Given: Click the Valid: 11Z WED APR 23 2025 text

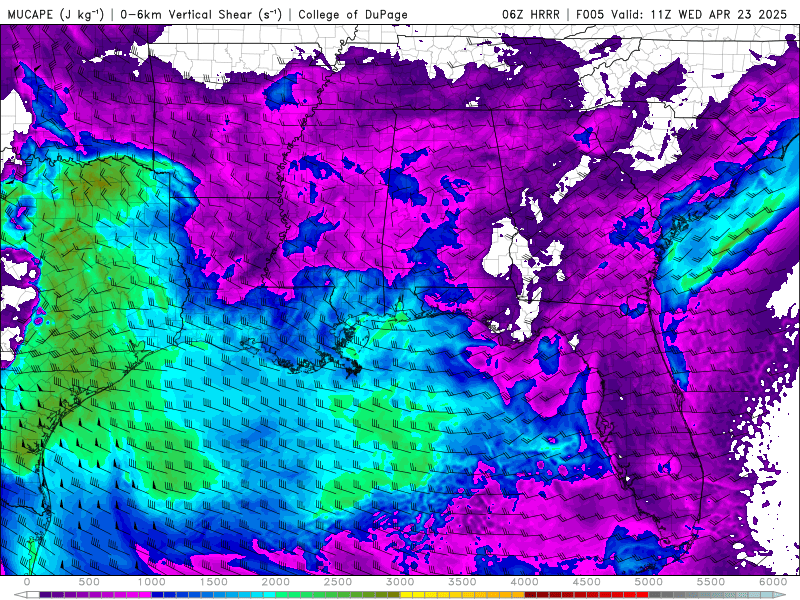Looking at the screenshot, I should pos(699,14).
